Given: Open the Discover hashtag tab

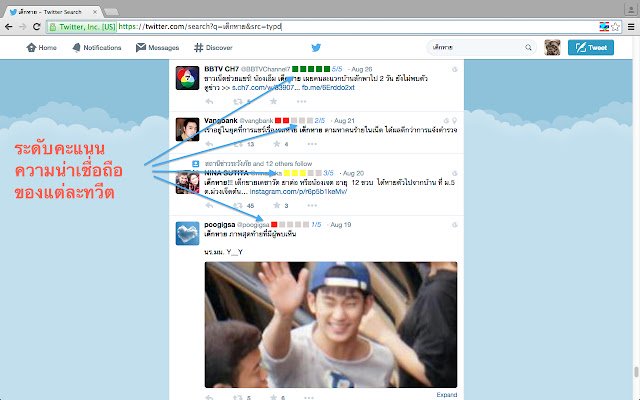Looking at the screenshot, I should [213, 48].
